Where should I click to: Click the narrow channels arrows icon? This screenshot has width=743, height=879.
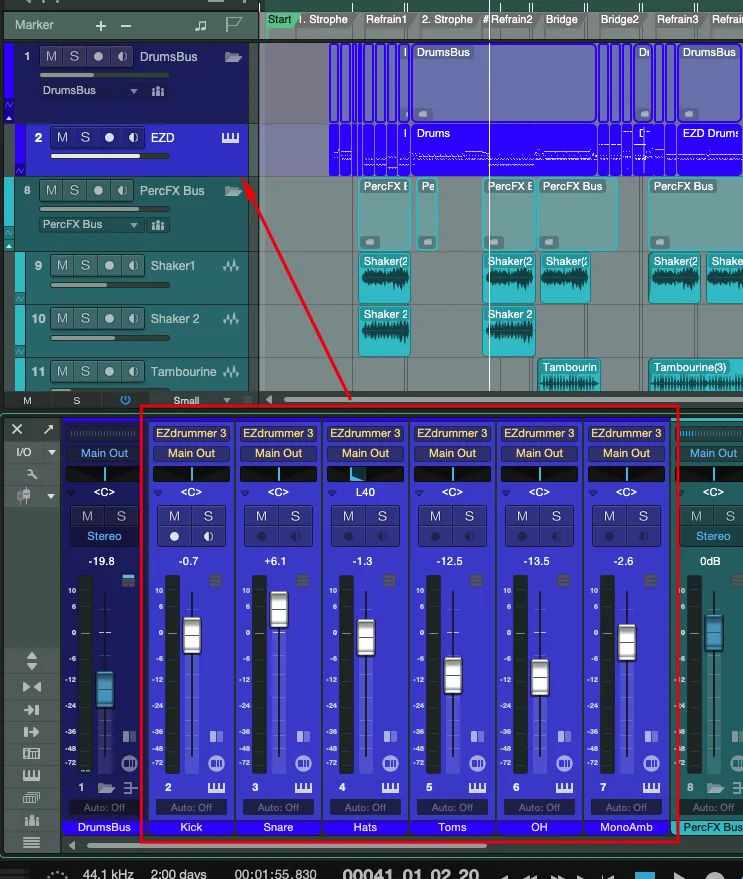point(31,687)
